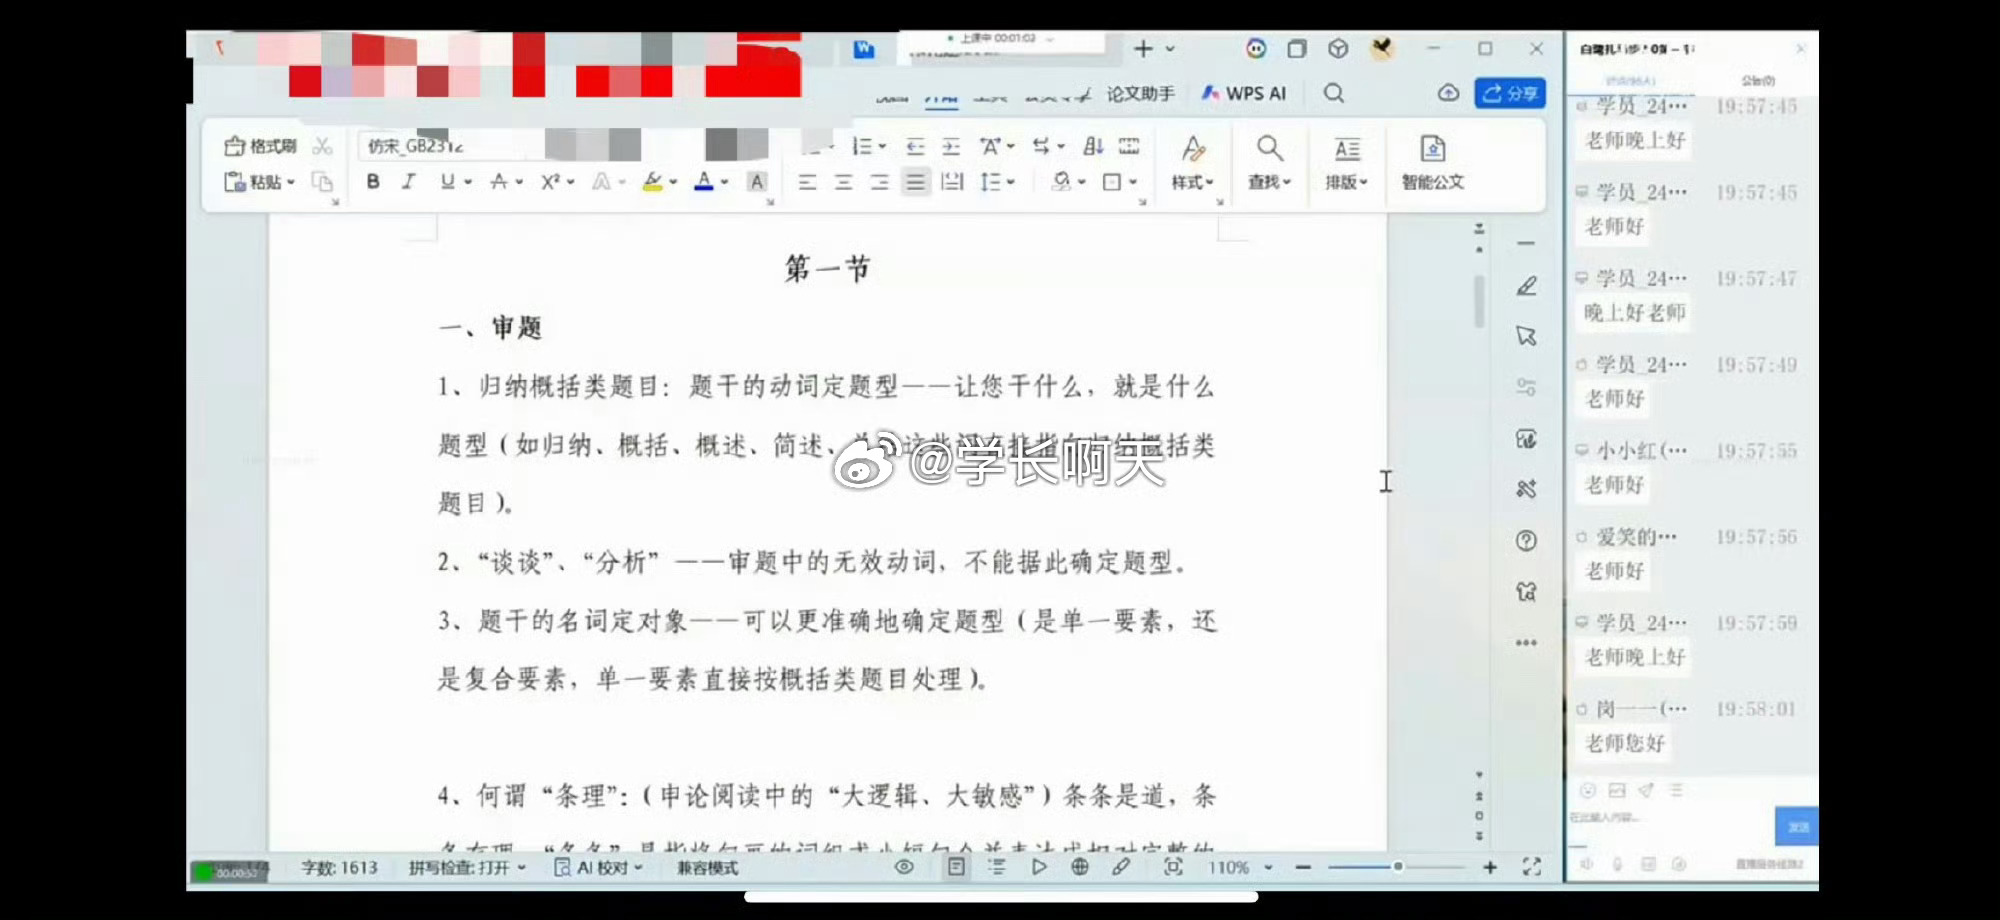Open more options ellipsis in side panel
This screenshot has height=920, width=2000.
coord(1526,643)
